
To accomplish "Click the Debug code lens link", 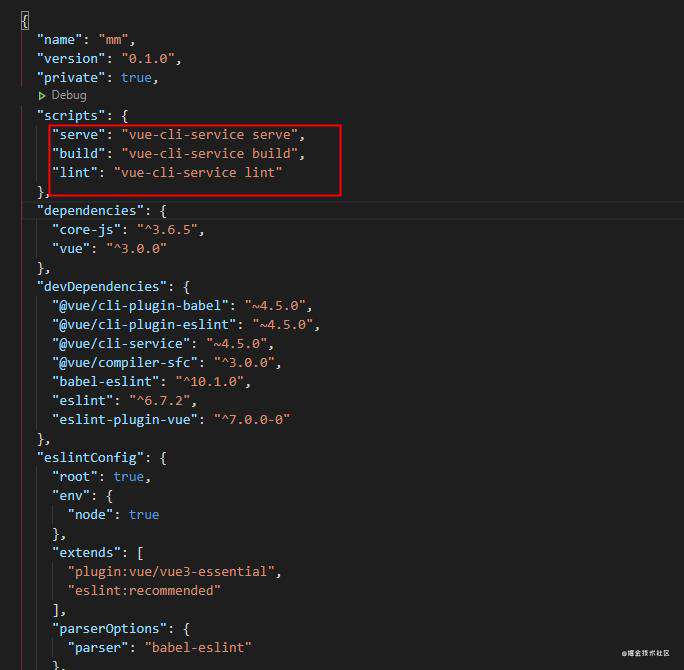I will pyautogui.click(x=69, y=95).
